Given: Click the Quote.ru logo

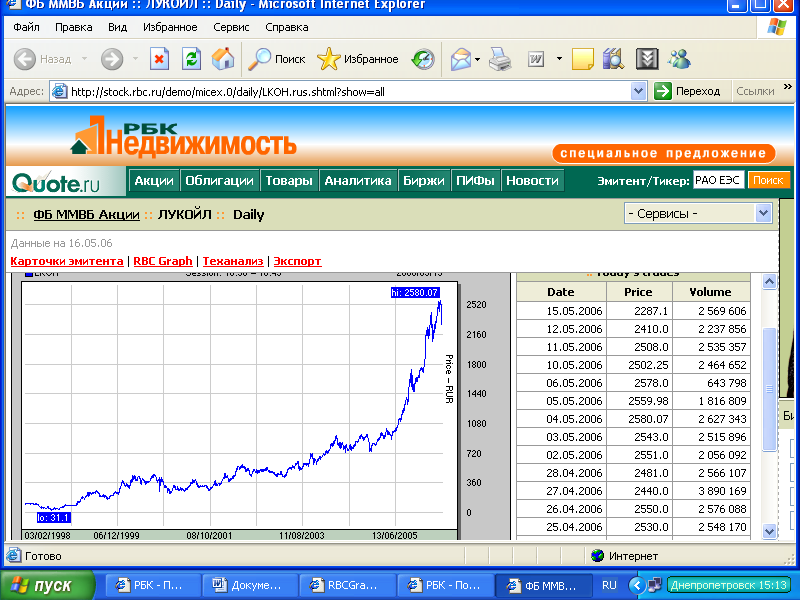Looking at the screenshot, I should point(56,183).
